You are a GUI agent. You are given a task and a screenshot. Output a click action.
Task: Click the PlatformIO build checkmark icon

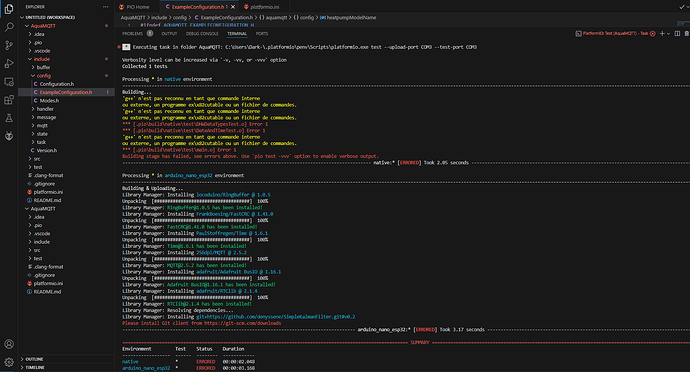pyautogui.click(x=682, y=7)
